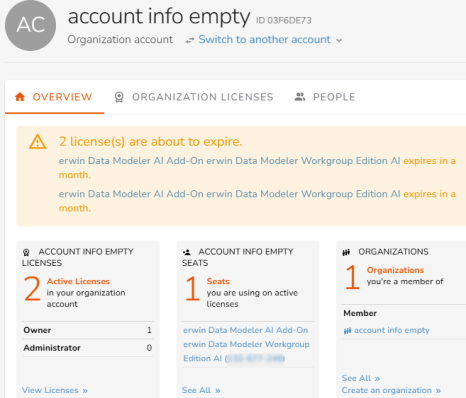This screenshot has width=466, height=398.
Task: Click the large 1 seats count
Action: click(x=192, y=289)
